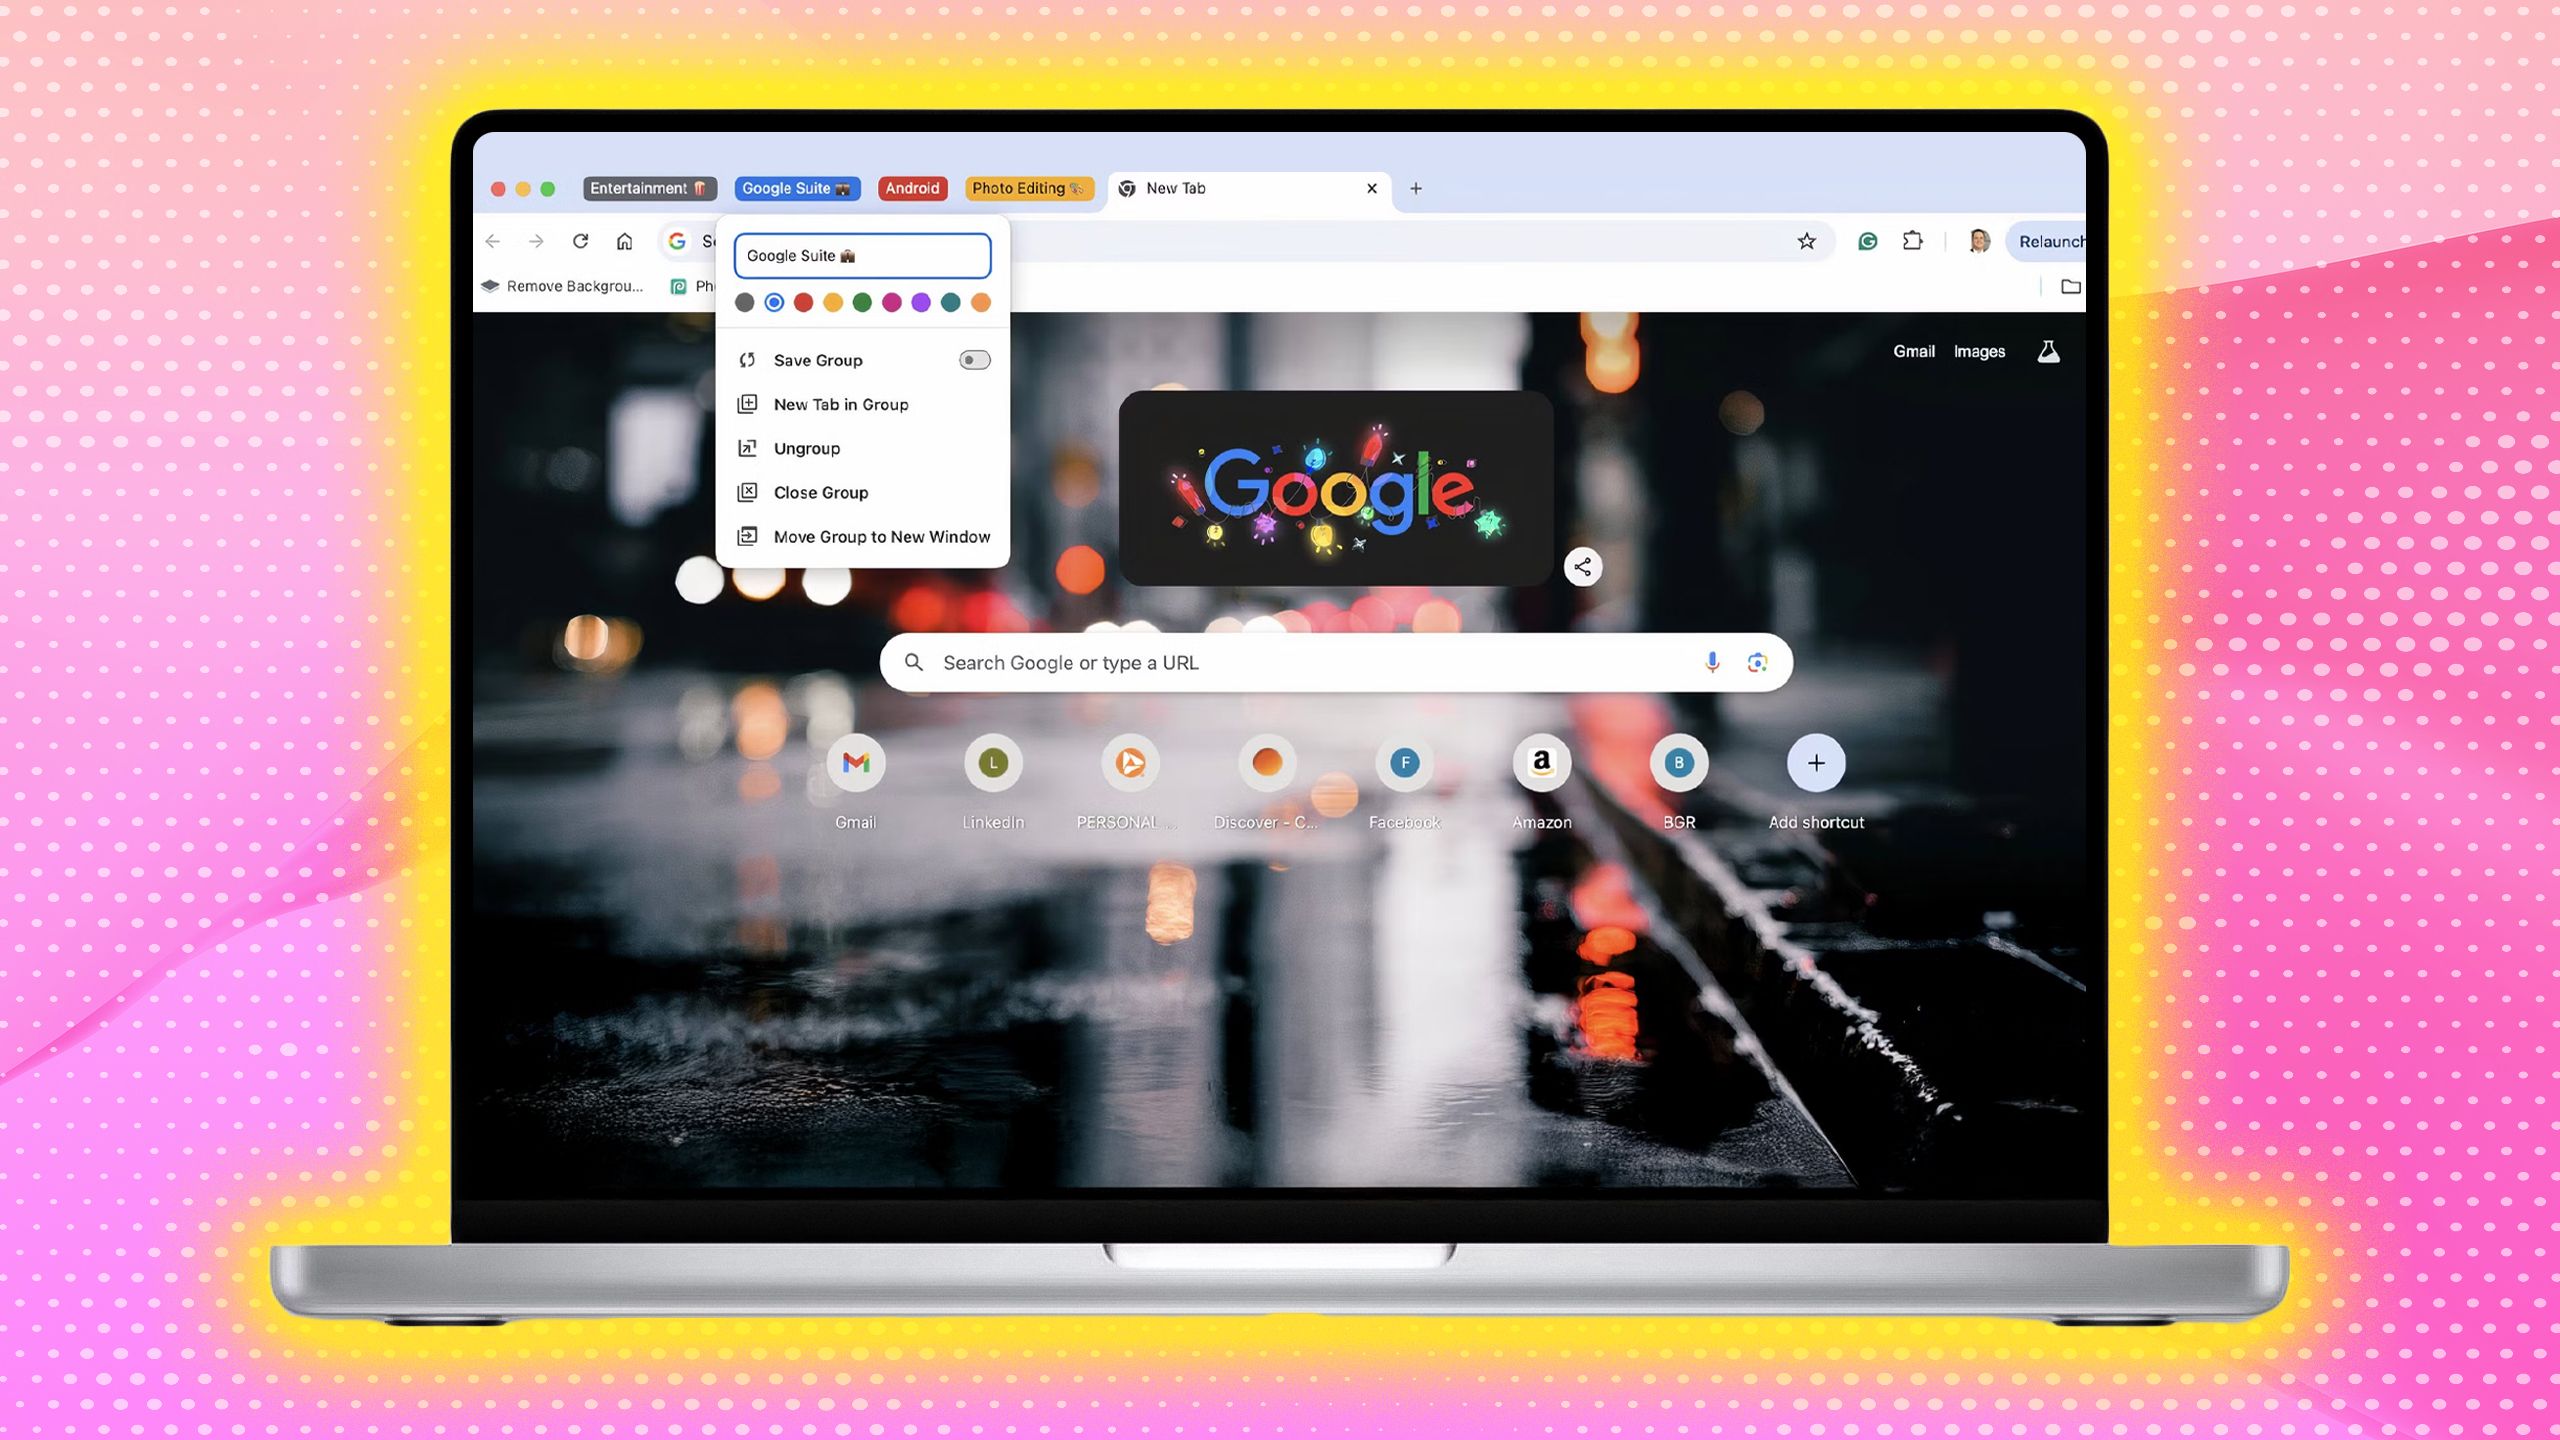
Task: Click the share page icon on Google doodle
Action: (x=1581, y=566)
